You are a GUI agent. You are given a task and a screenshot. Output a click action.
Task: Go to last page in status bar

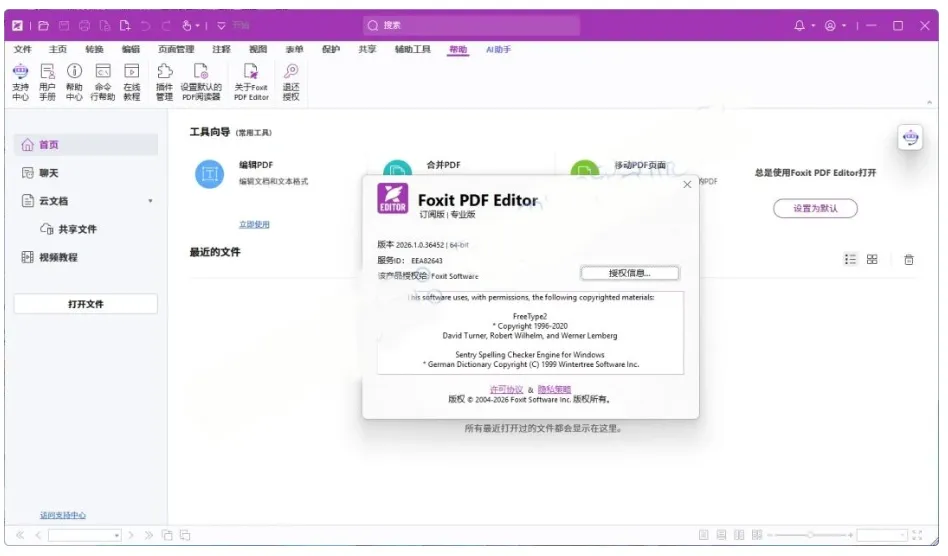(x=149, y=535)
